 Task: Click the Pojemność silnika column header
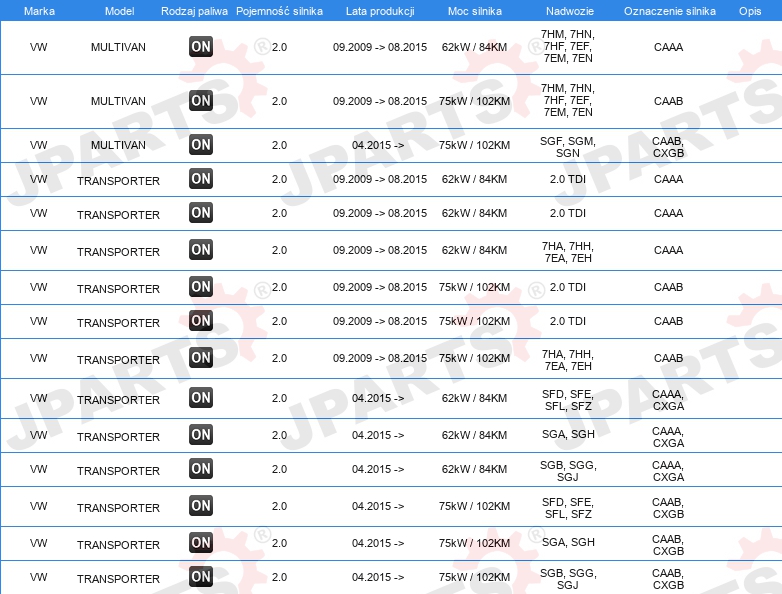tap(279, 11)
